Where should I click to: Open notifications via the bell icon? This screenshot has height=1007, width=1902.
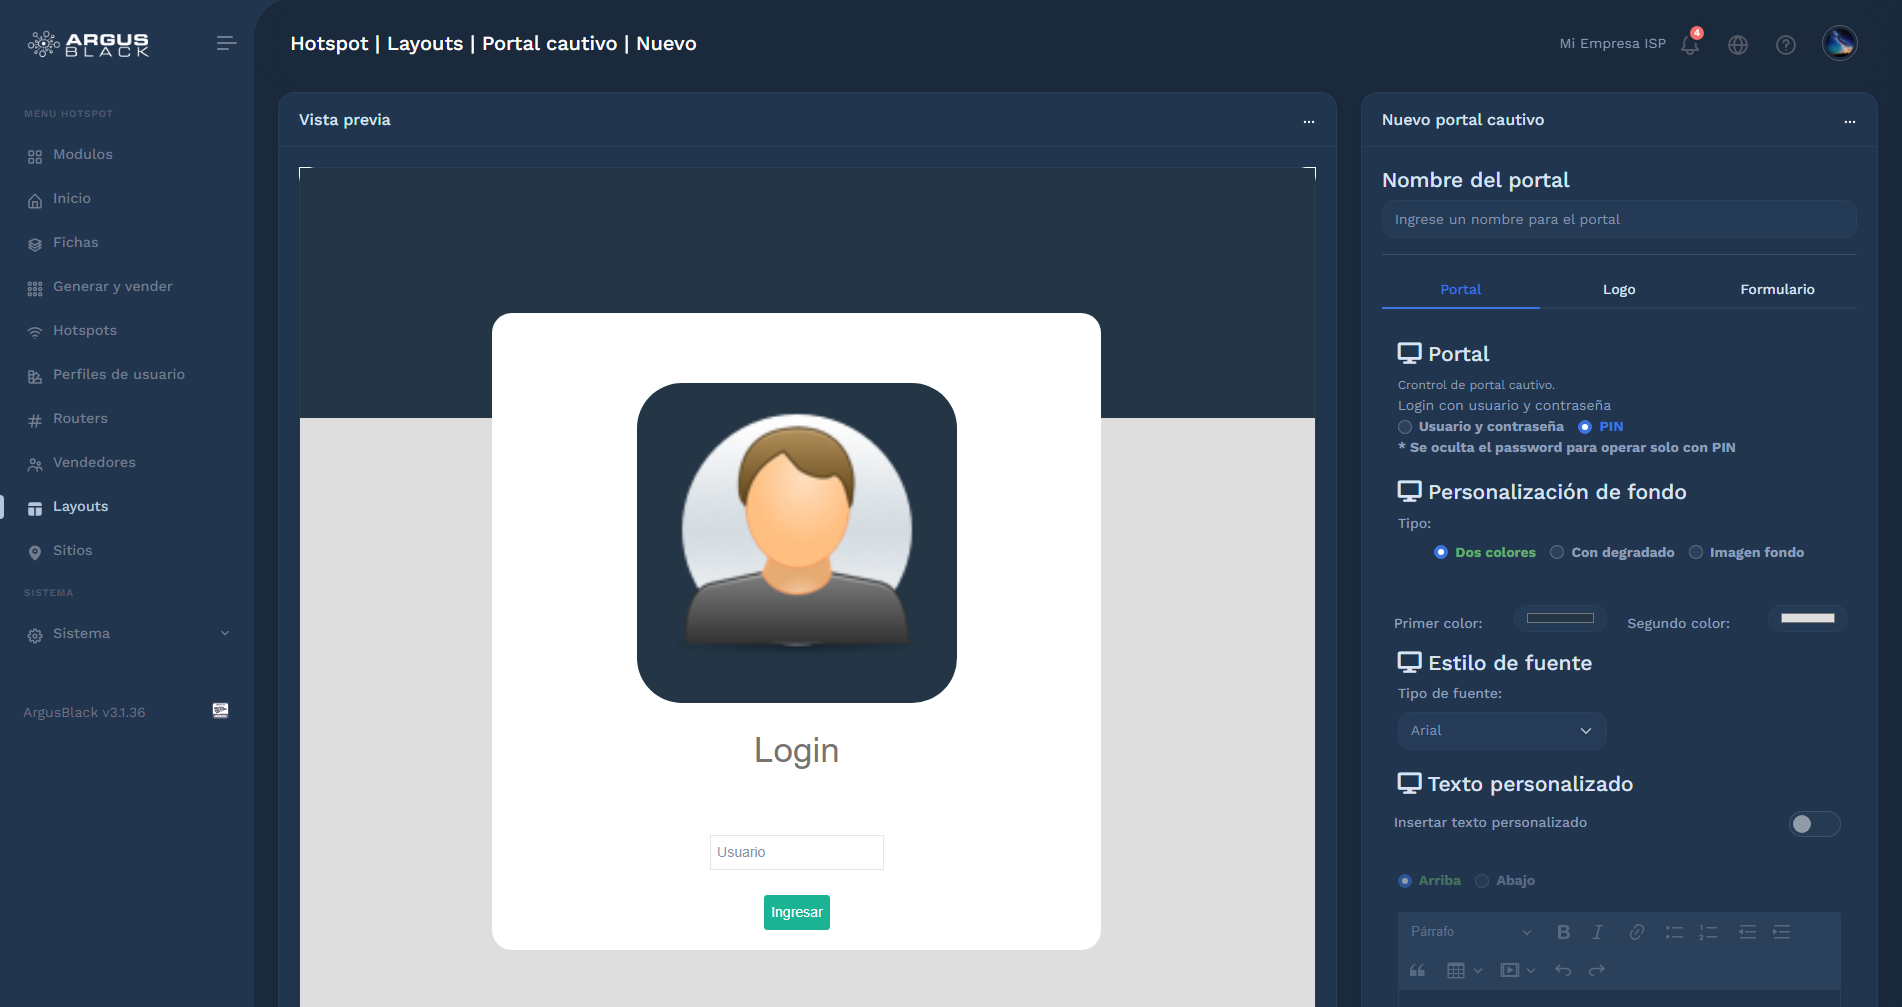tap(1690, 44)
